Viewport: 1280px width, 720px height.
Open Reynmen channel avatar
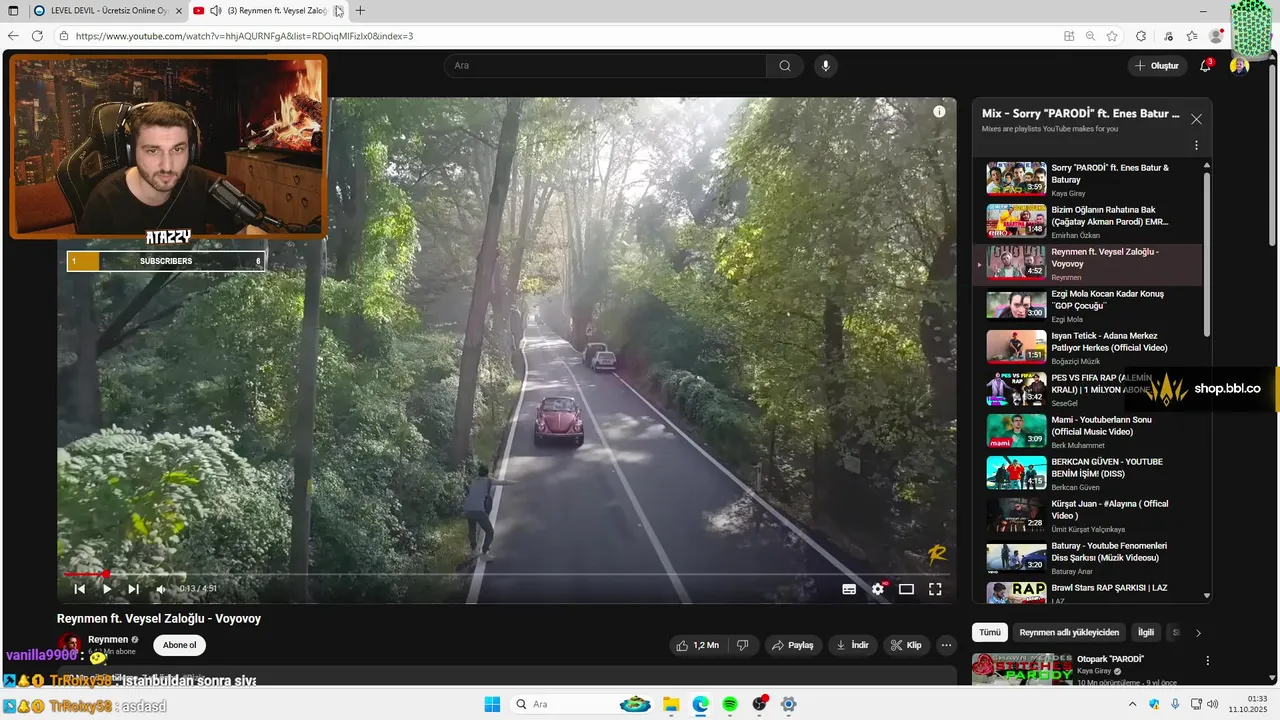tap(69, 645)
